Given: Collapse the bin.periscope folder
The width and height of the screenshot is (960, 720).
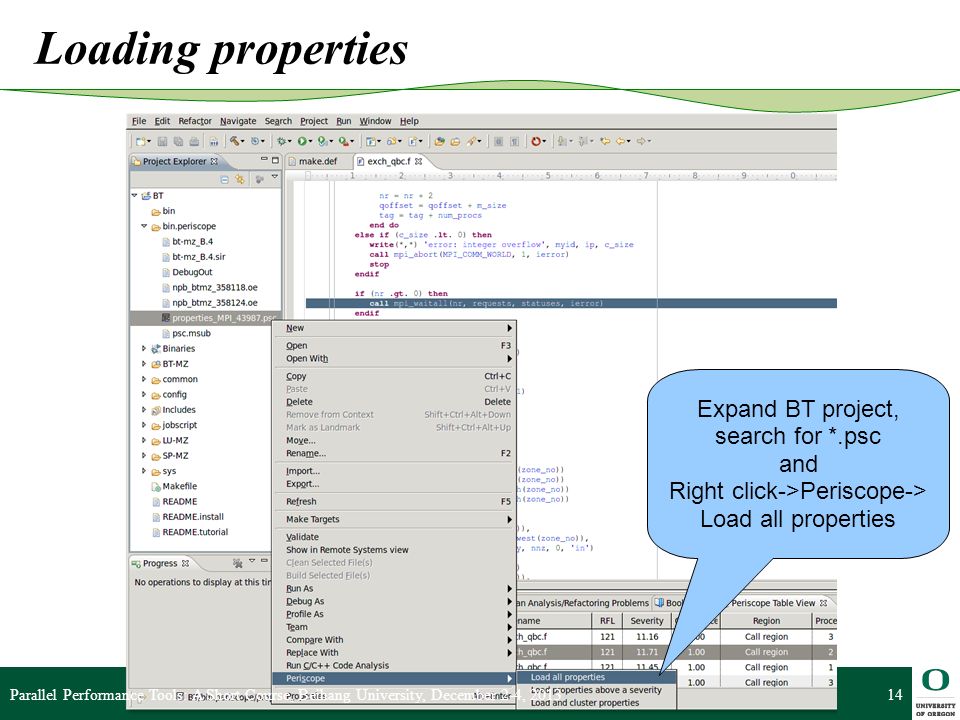Looking at the screenshot, I should click(x=144, y=226).
